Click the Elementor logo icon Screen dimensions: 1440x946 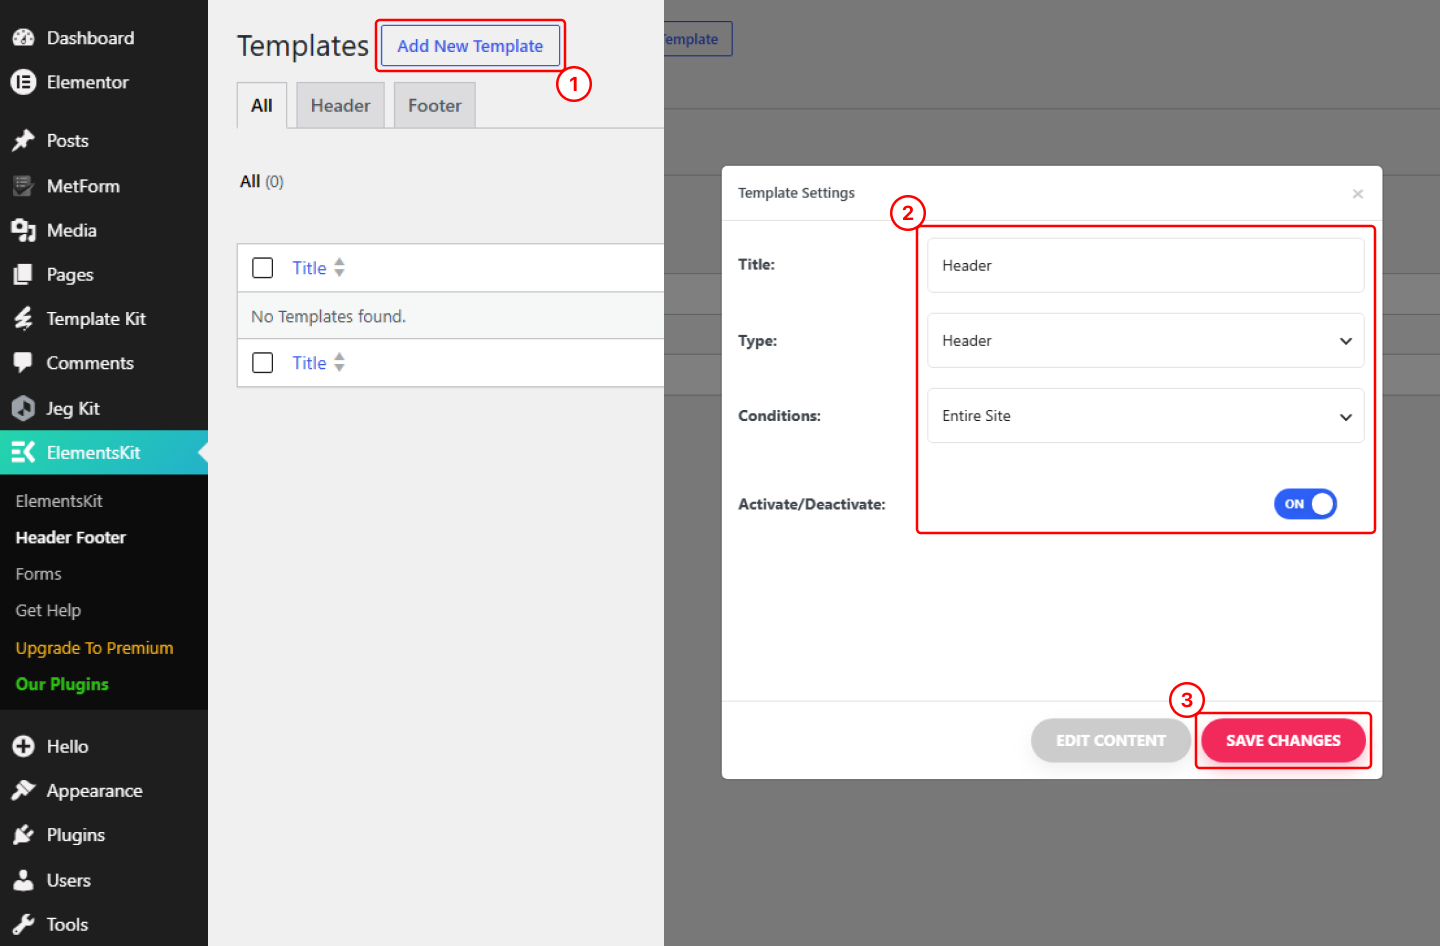pos(24,82)
